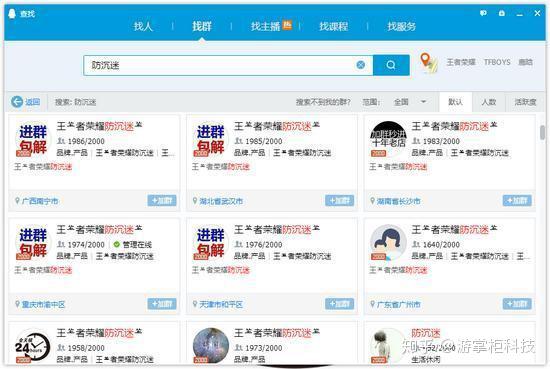This screenshot has width=550, height=369.
Task: Sort results by 默认
Action: point(455,102)
